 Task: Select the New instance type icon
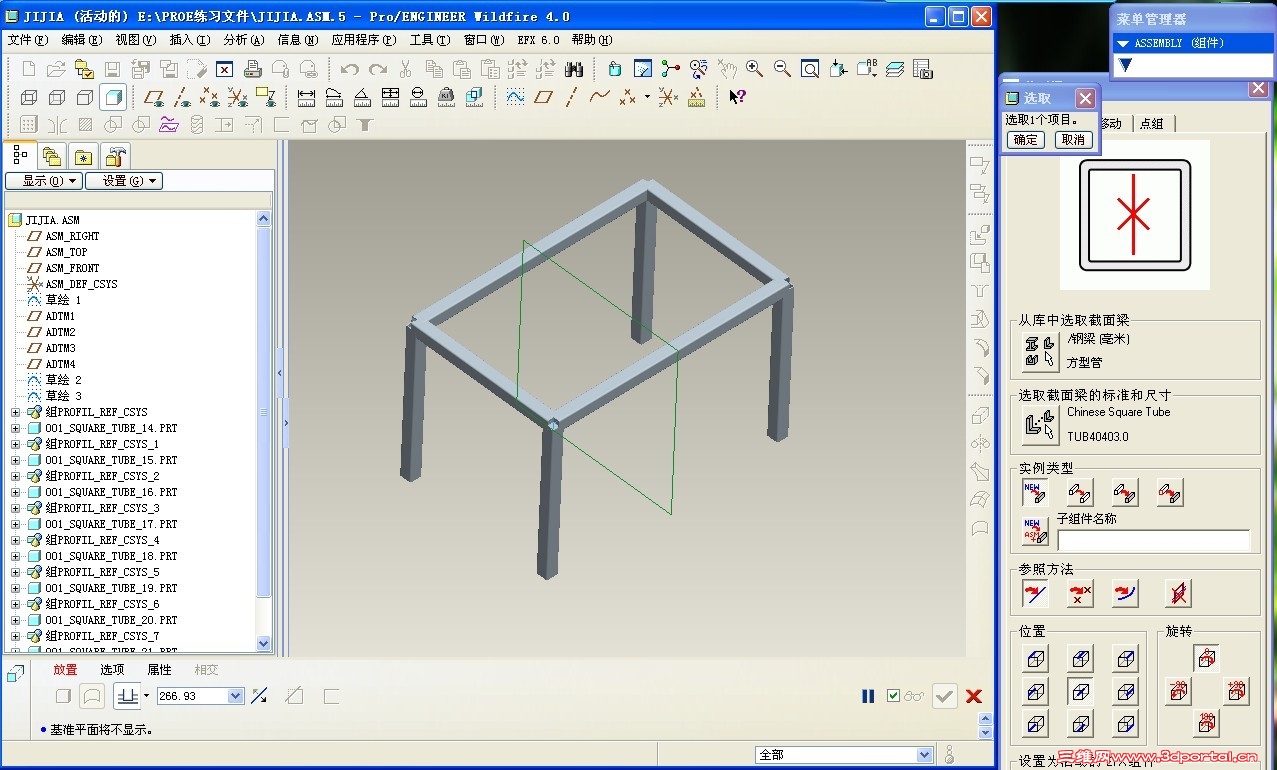click(1035, 492)
